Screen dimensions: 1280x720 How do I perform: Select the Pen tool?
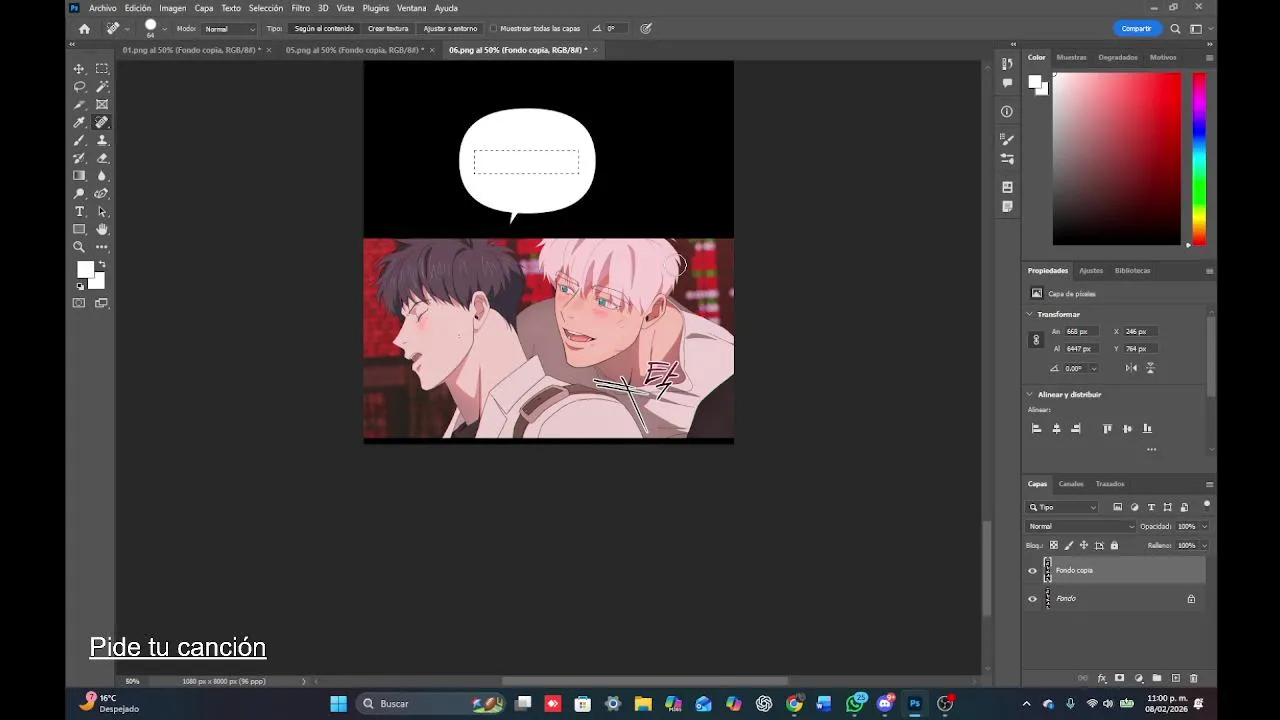[102, 194]
